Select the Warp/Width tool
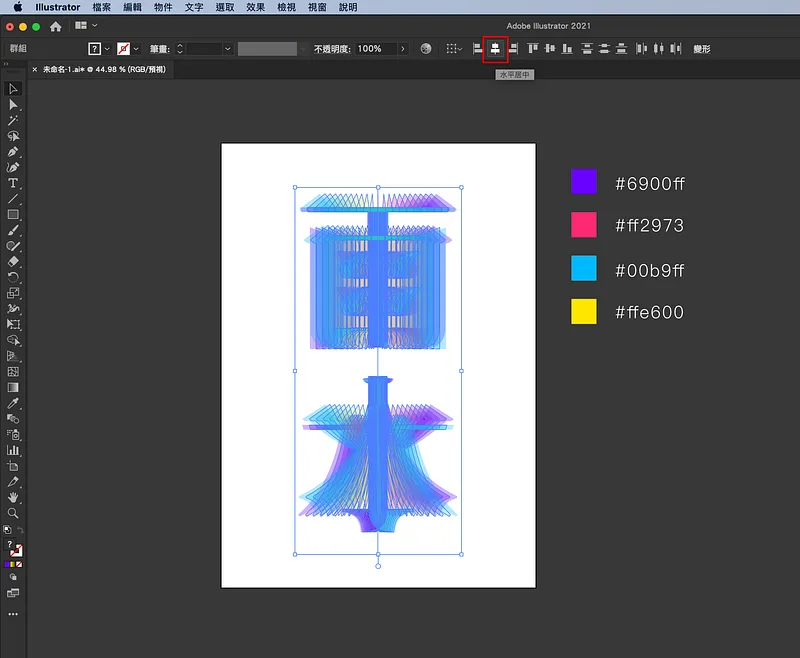800x658 pixels. click(13, 309)
